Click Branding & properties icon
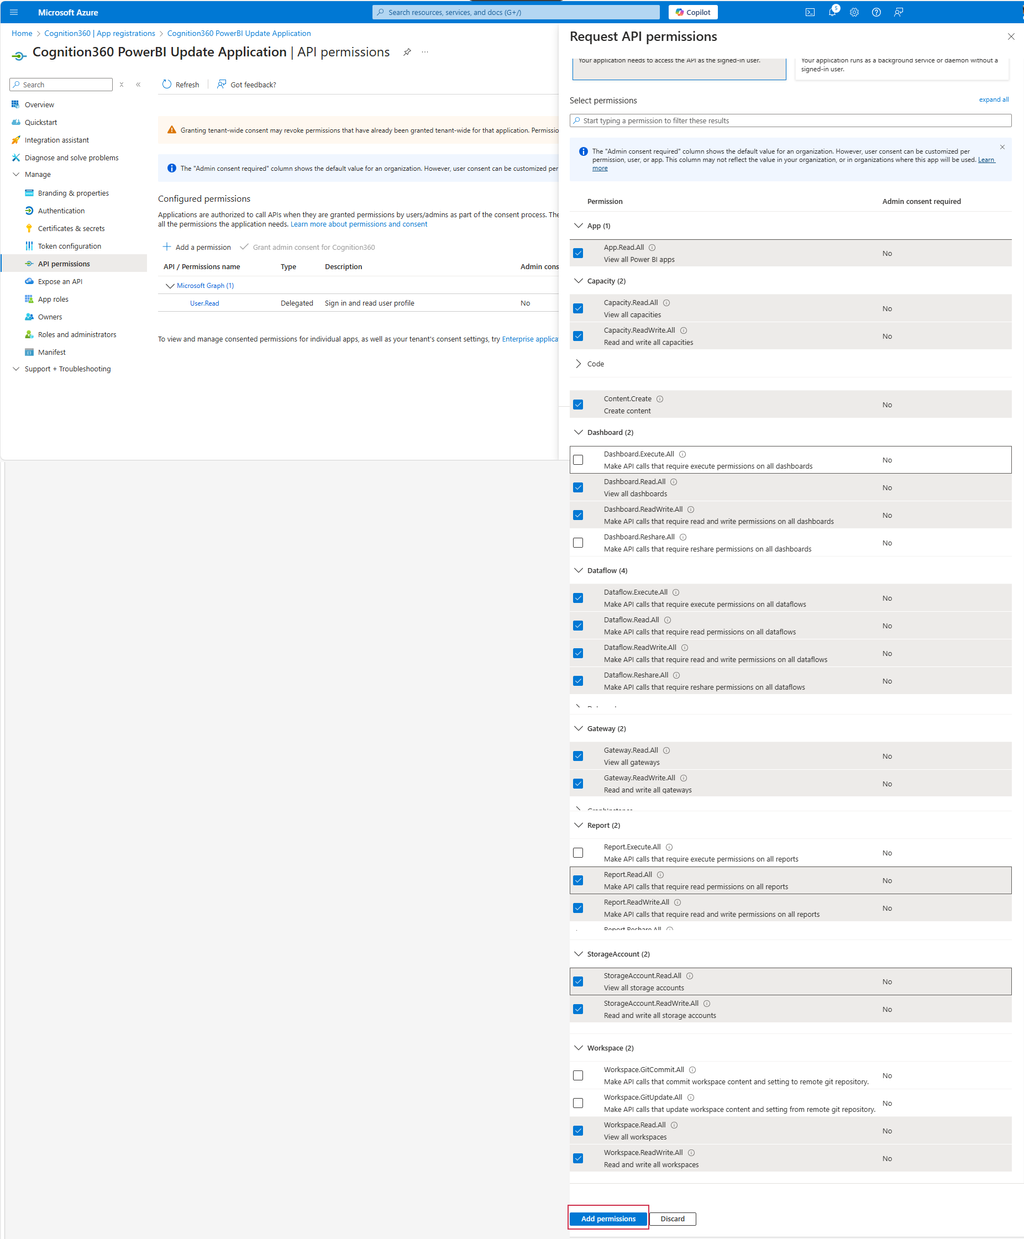The image size is (1024, 1239). 29,193
